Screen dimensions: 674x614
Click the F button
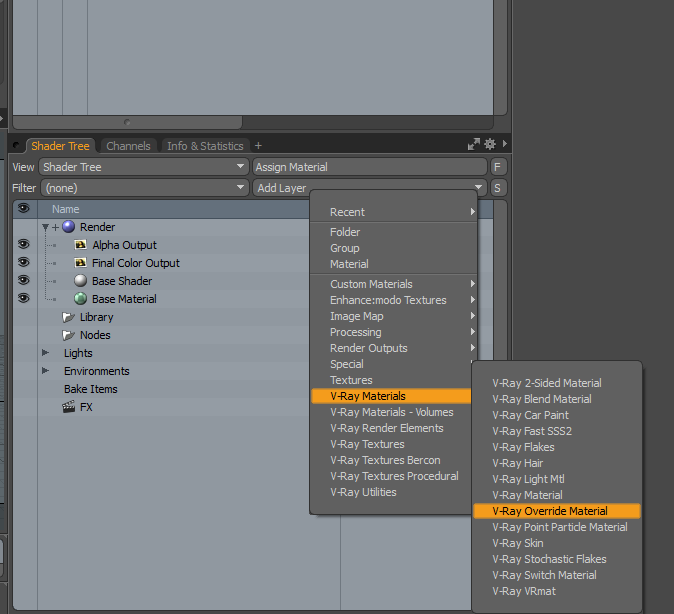tap(498, 167)
